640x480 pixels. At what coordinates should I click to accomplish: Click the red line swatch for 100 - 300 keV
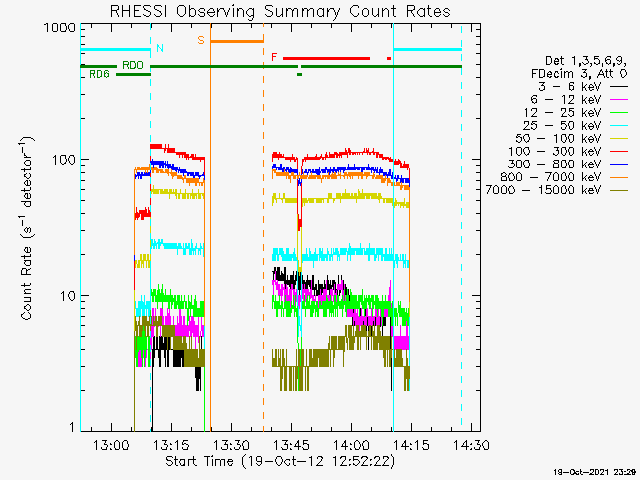619,151
